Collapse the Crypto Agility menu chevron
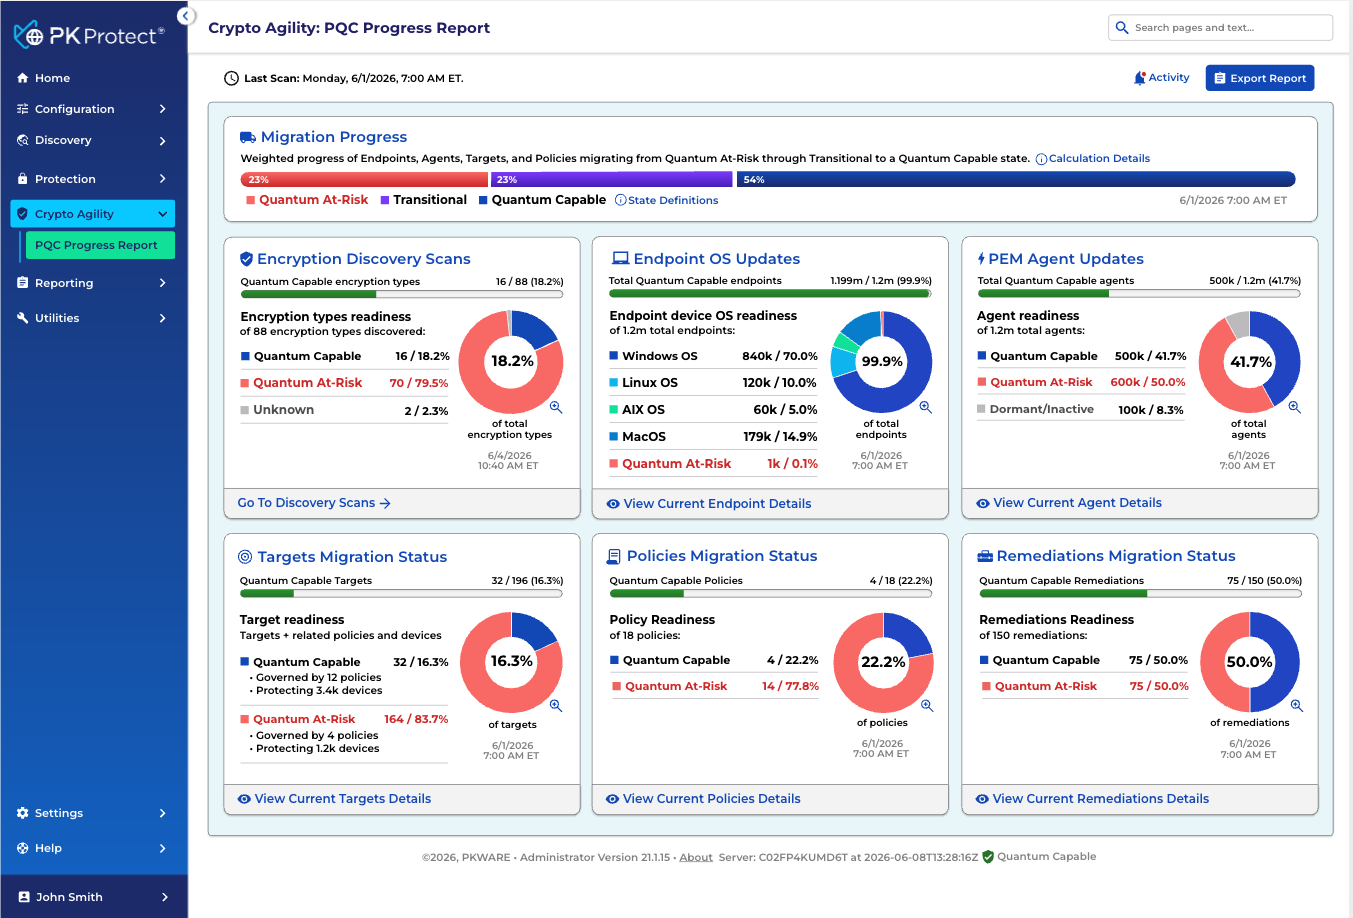 162,214
